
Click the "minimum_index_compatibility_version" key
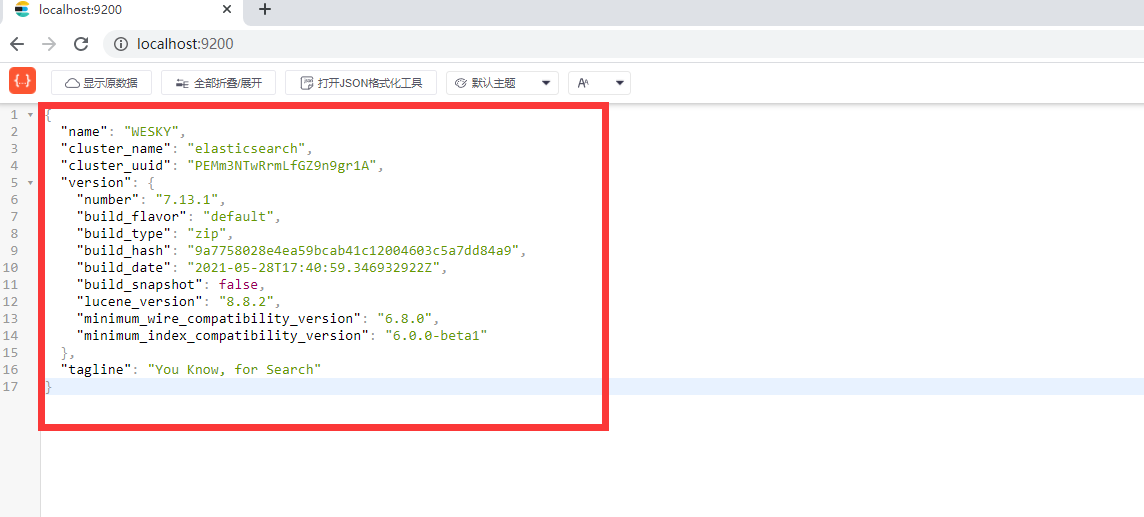point(223,335)
